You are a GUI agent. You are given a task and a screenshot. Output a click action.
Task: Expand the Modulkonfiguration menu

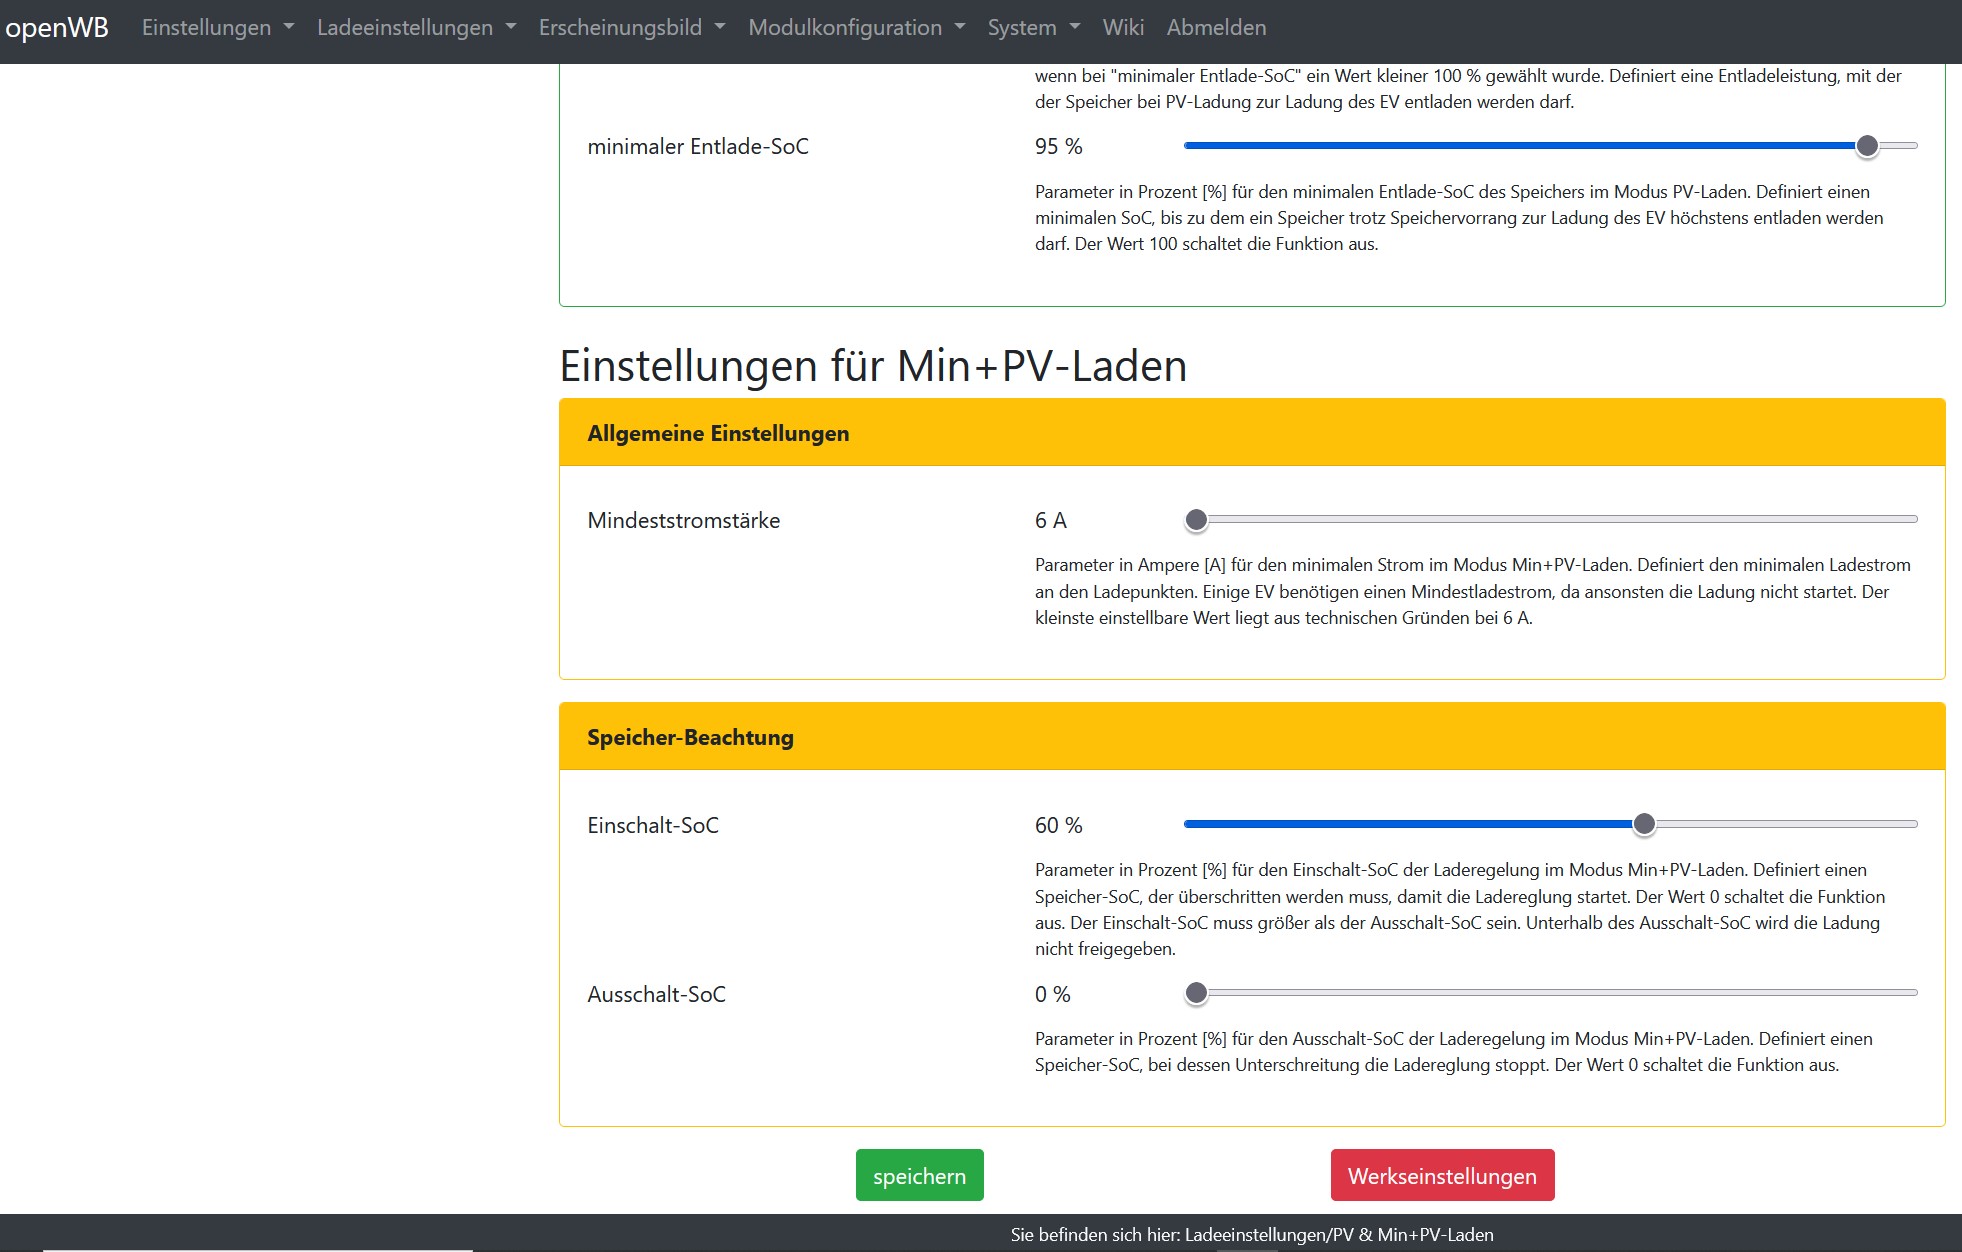coord(856,28)
